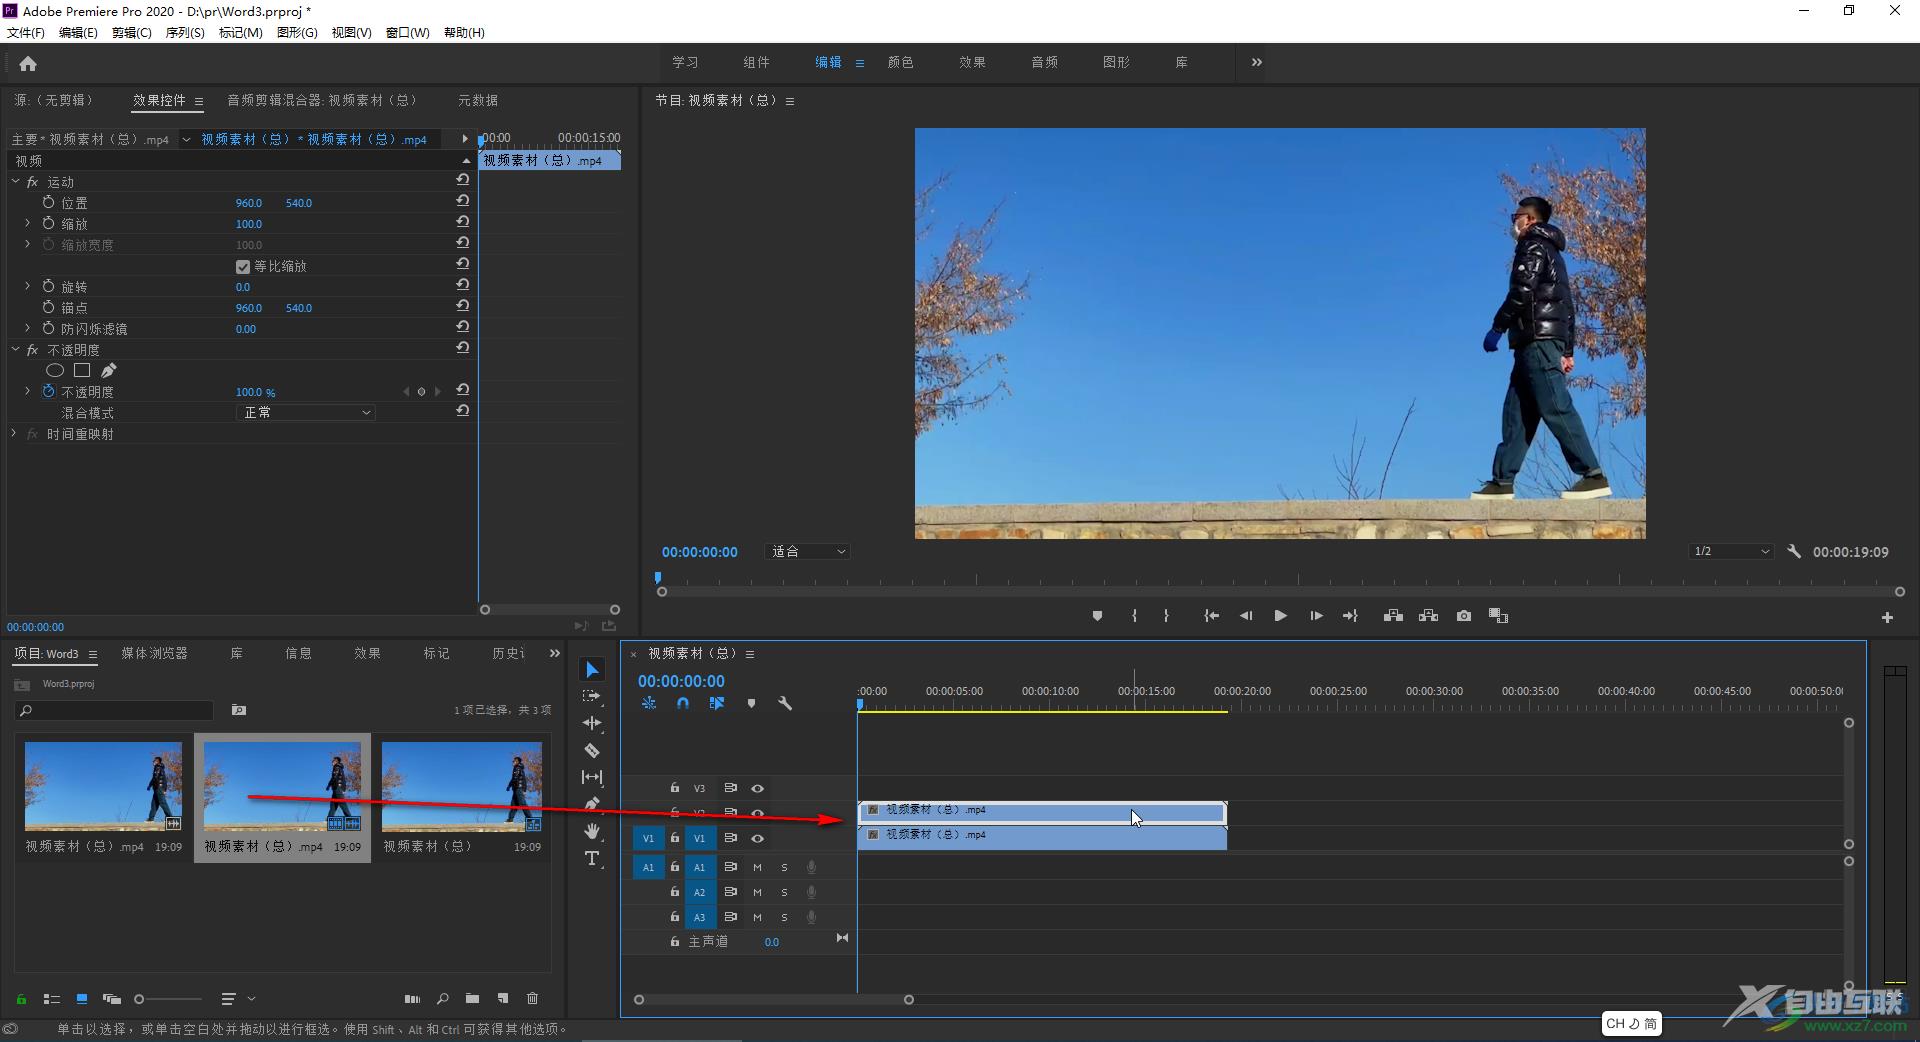Toggle V1 track output eye
The image size is (1920, 1042).
coord(757,838)
